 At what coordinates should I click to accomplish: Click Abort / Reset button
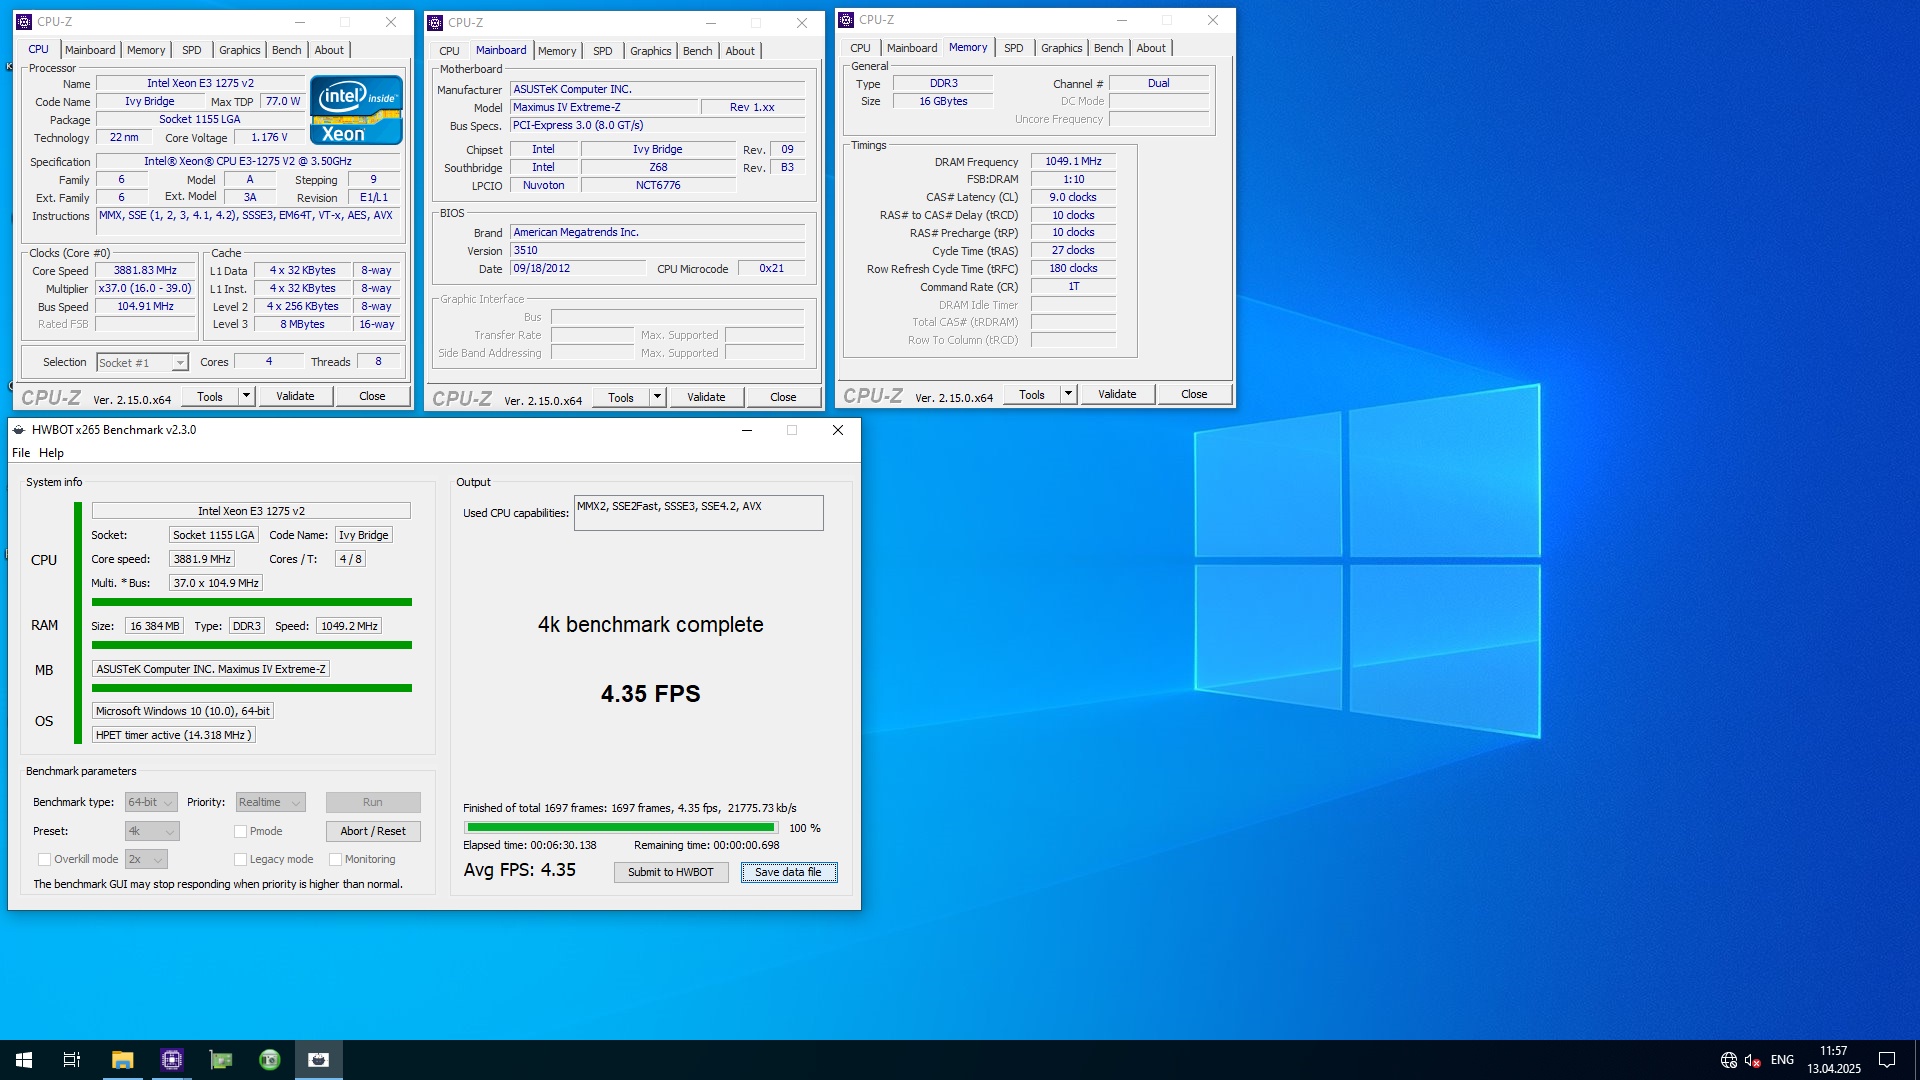(373, 832)
